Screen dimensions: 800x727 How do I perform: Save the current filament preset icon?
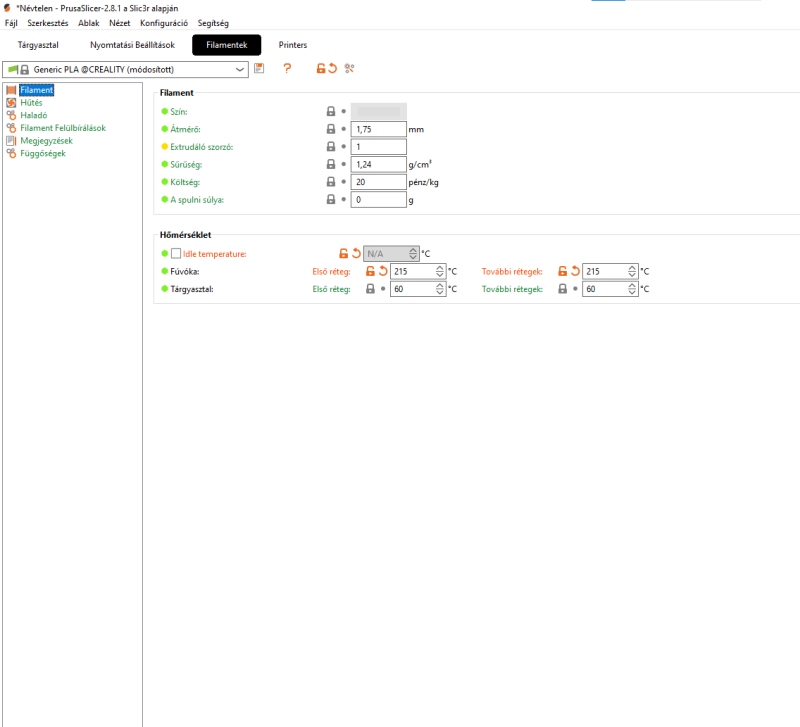tap(259, 68)
